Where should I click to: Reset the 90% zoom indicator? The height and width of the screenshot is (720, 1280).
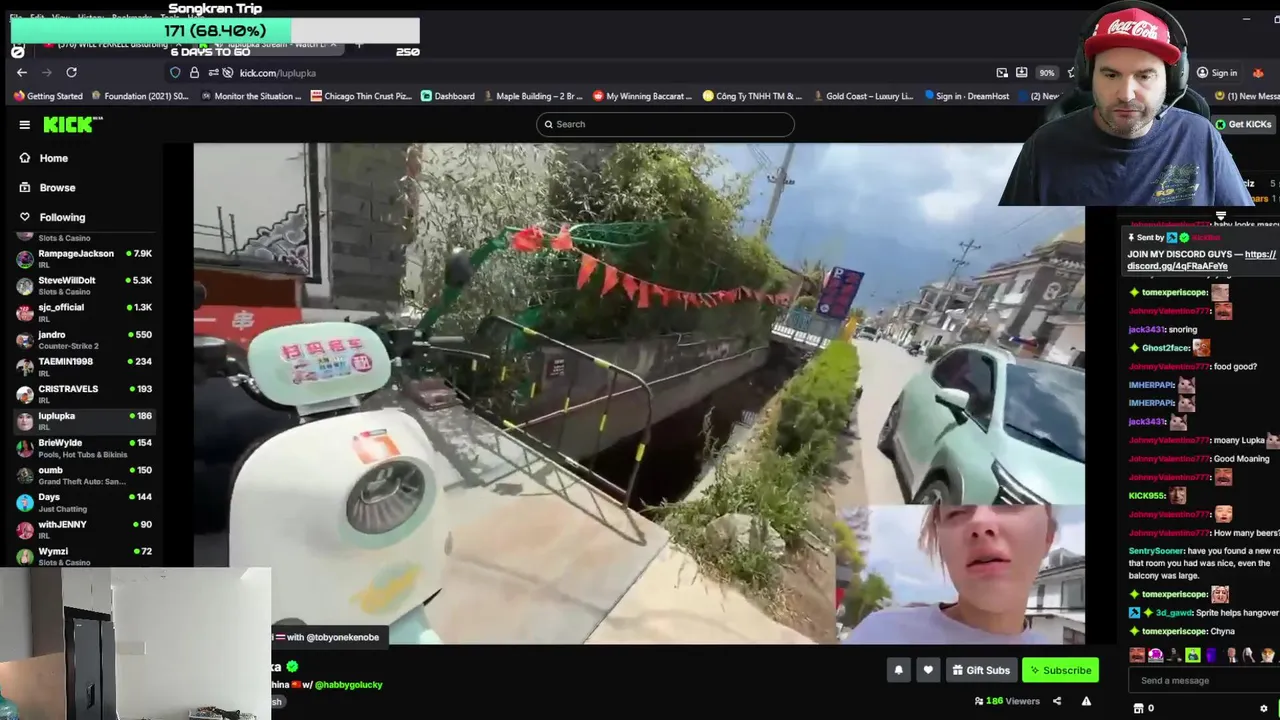point(1046,73)
